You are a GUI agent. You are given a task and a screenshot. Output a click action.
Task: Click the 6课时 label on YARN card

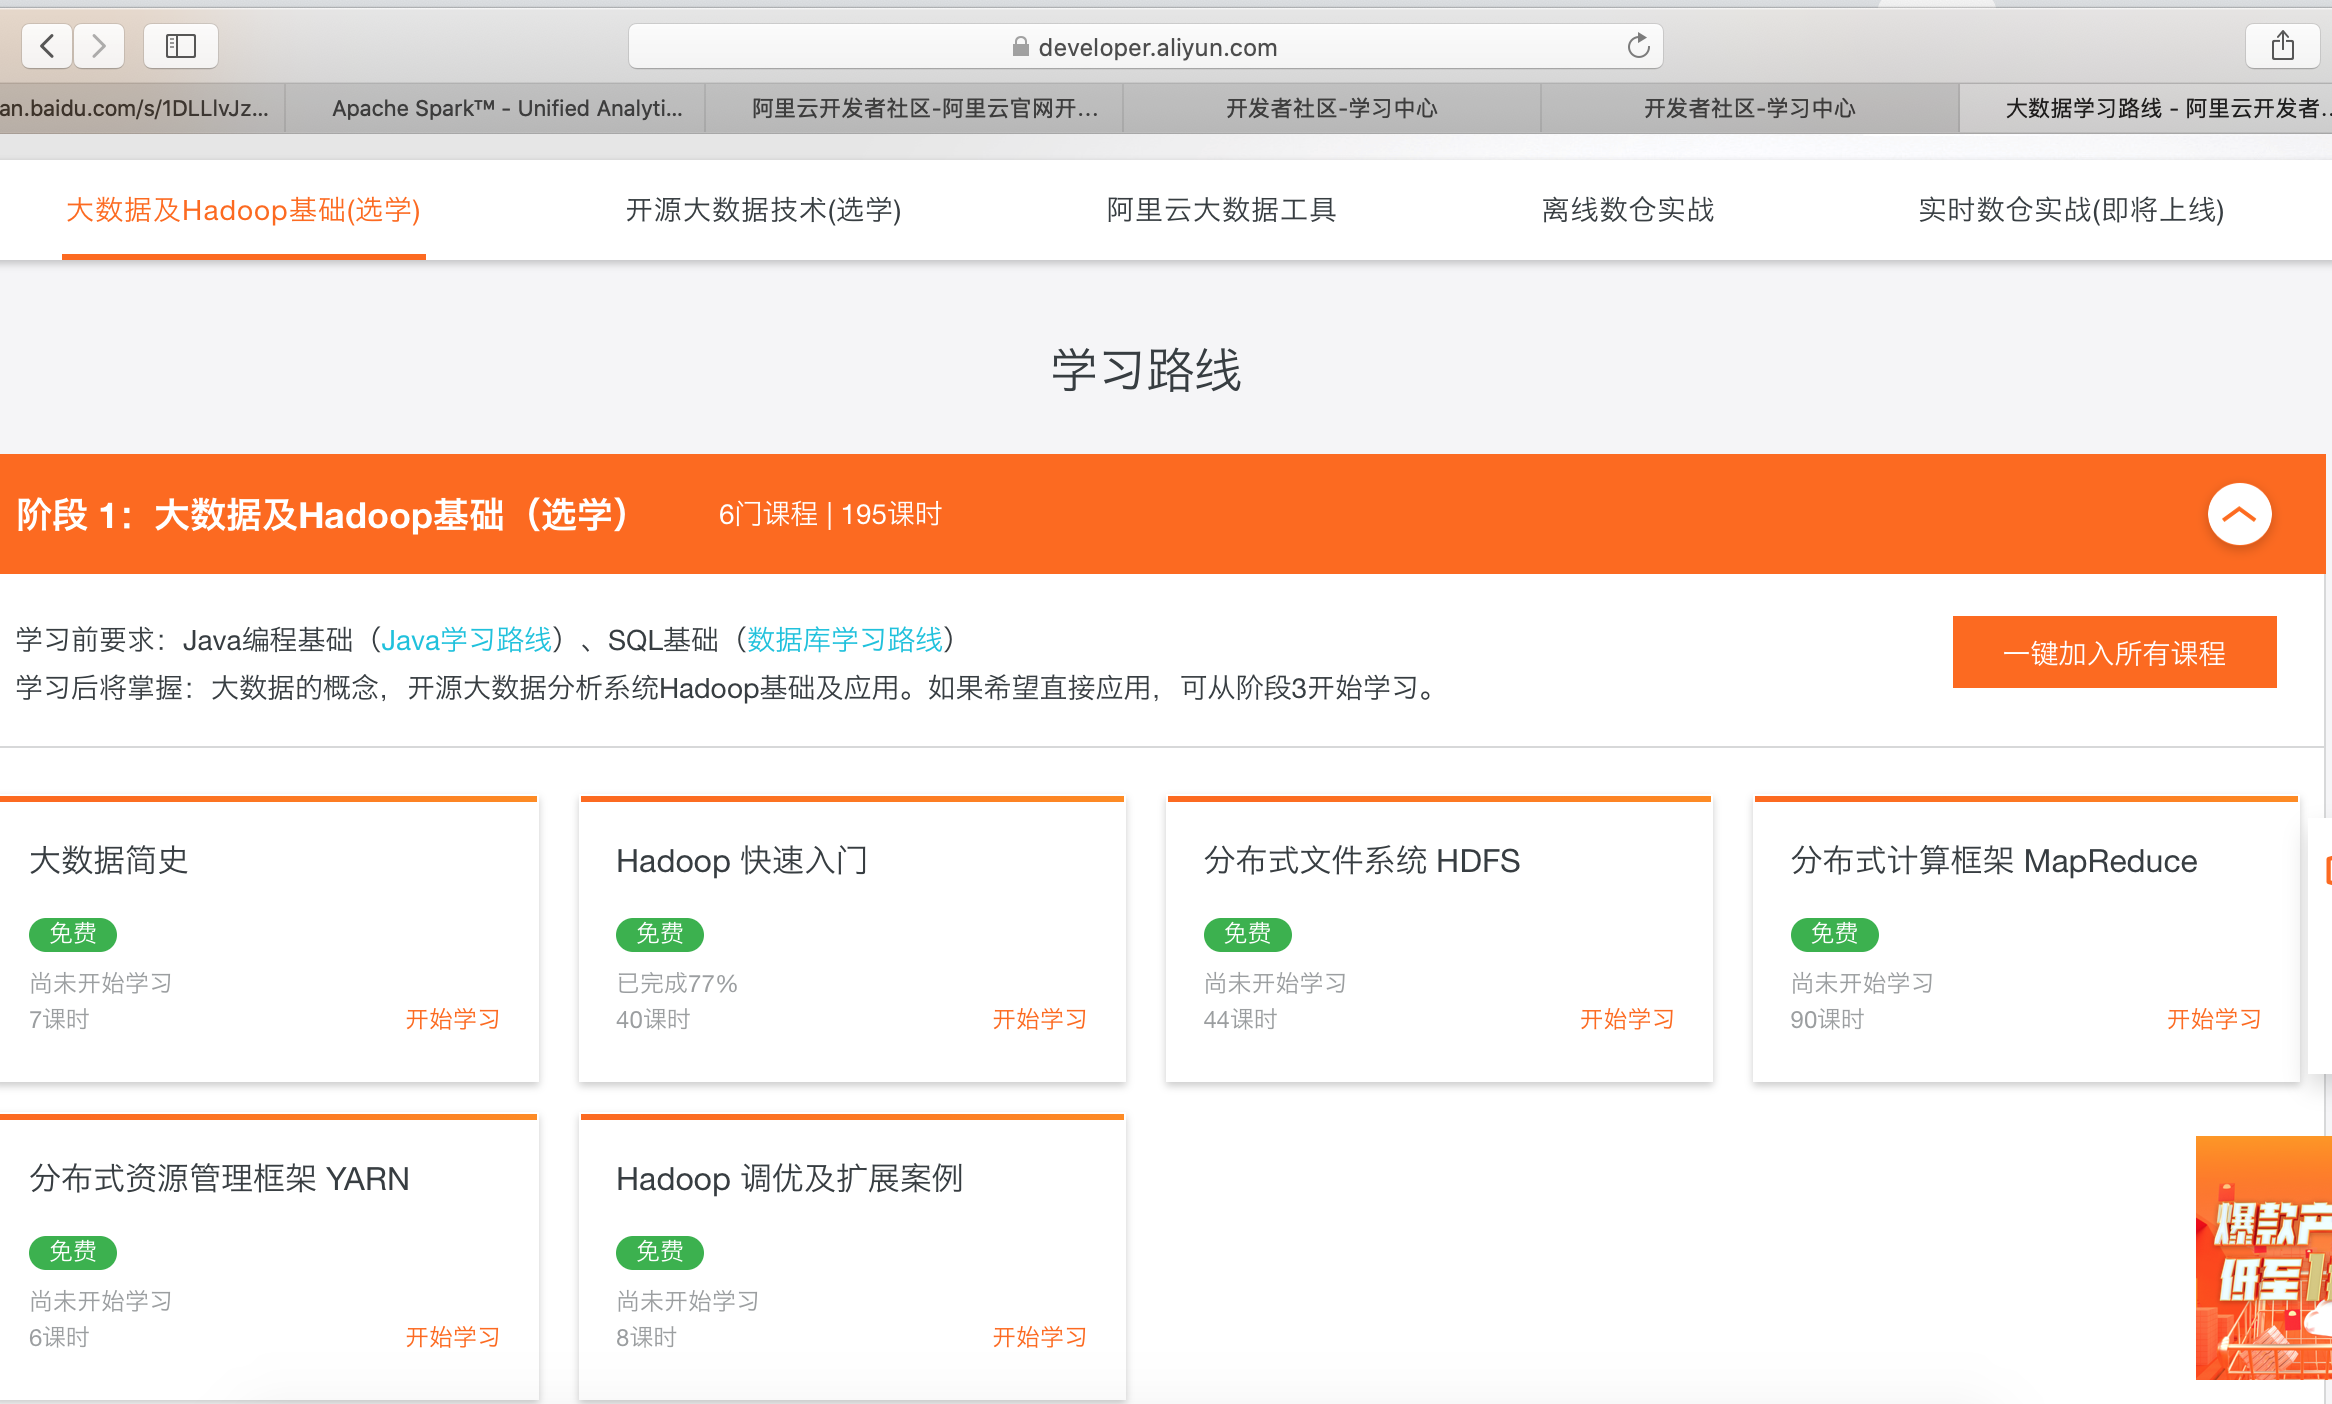pyautogui.click(x=59, y=1337)
